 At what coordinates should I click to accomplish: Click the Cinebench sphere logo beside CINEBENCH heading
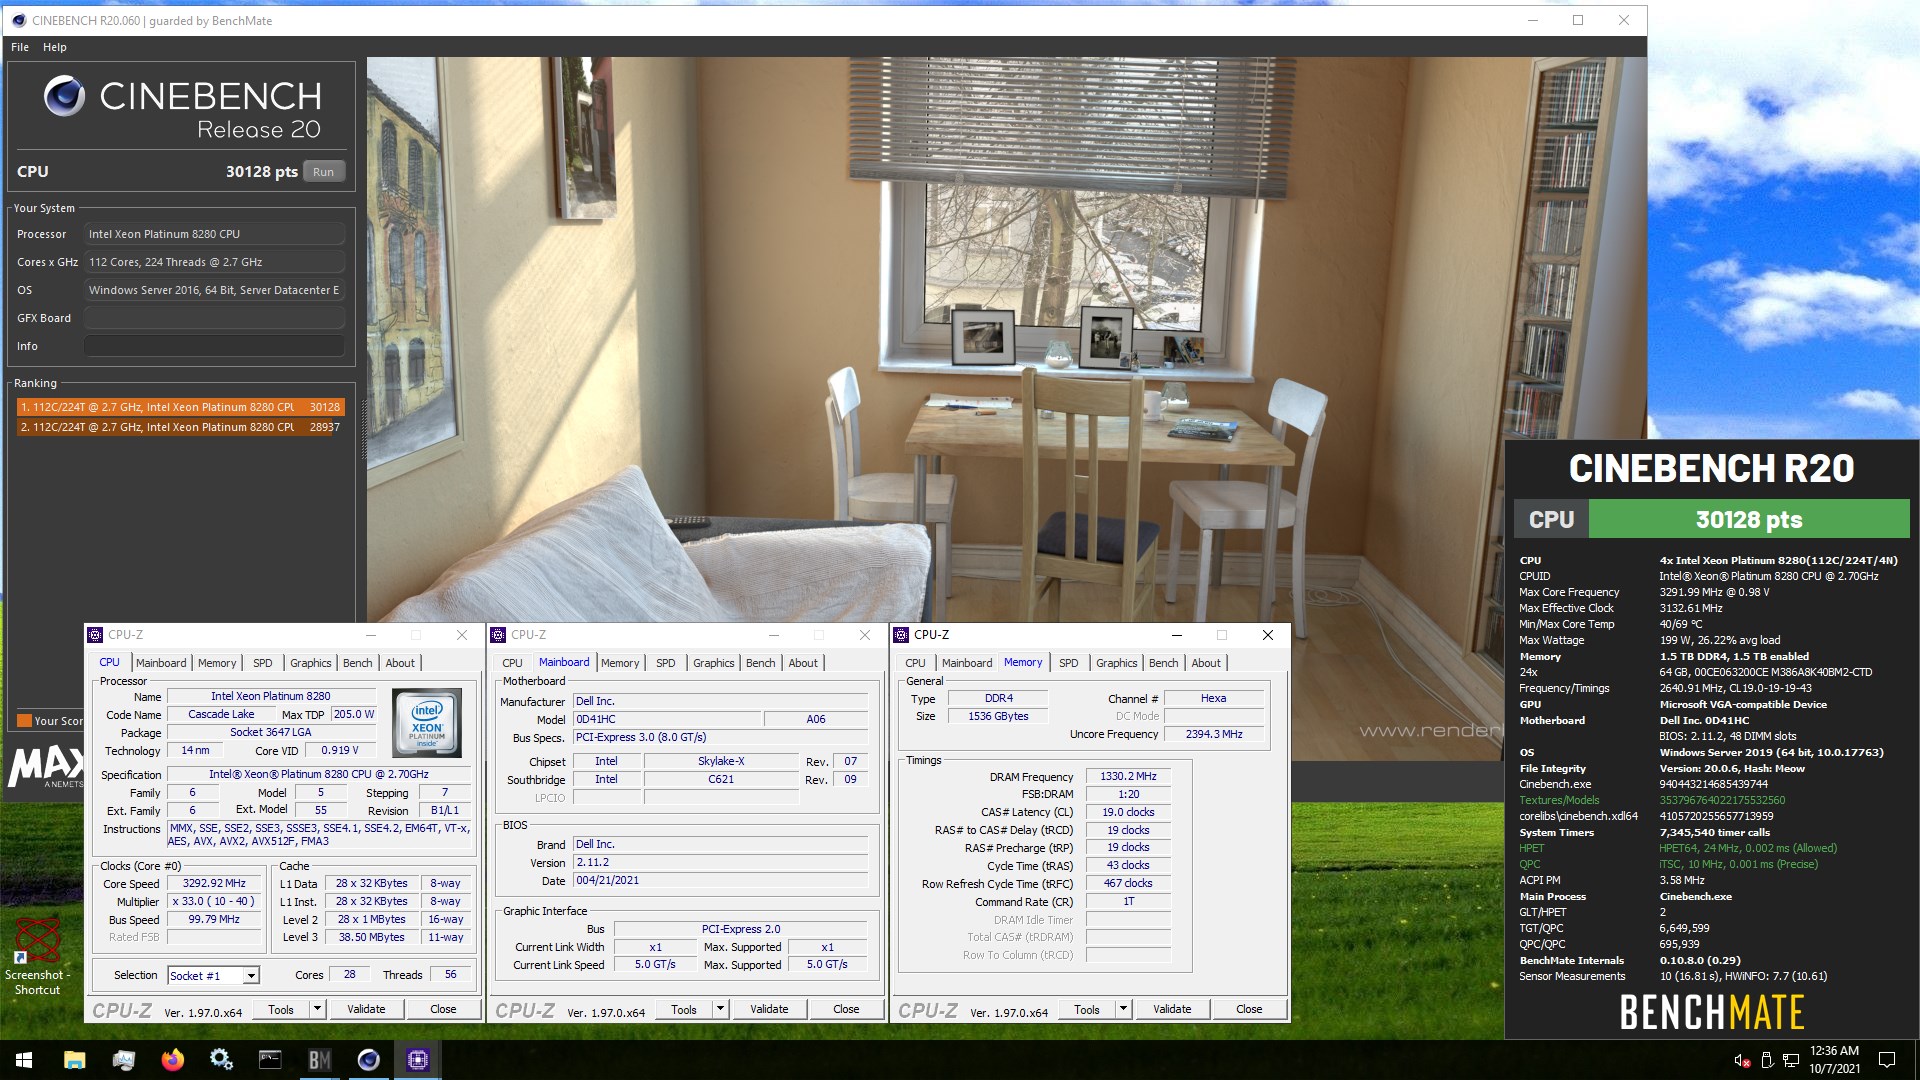coord(64,96)
